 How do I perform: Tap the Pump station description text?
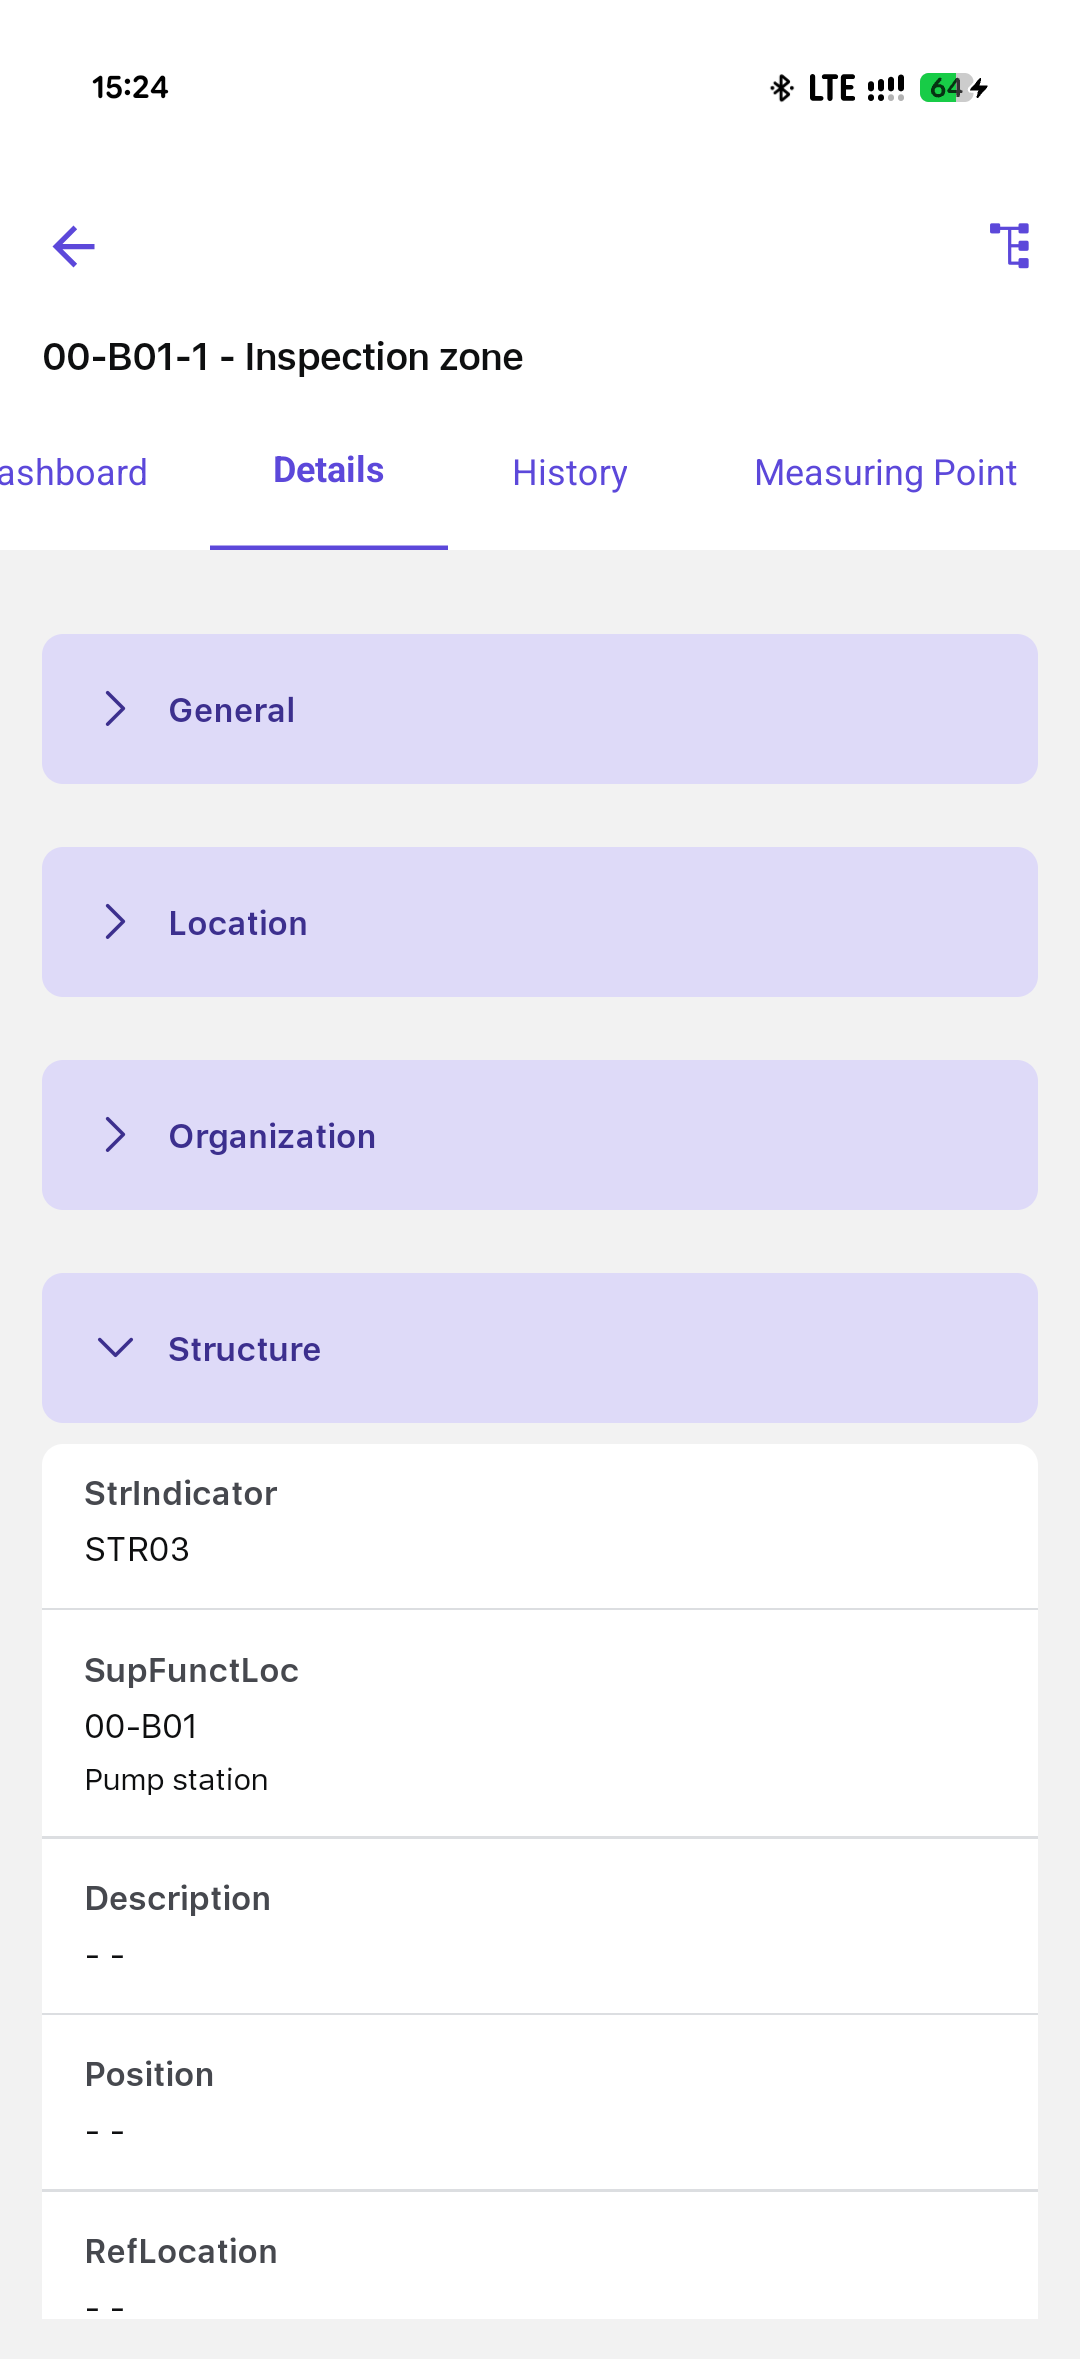[x=176, y=1780]
